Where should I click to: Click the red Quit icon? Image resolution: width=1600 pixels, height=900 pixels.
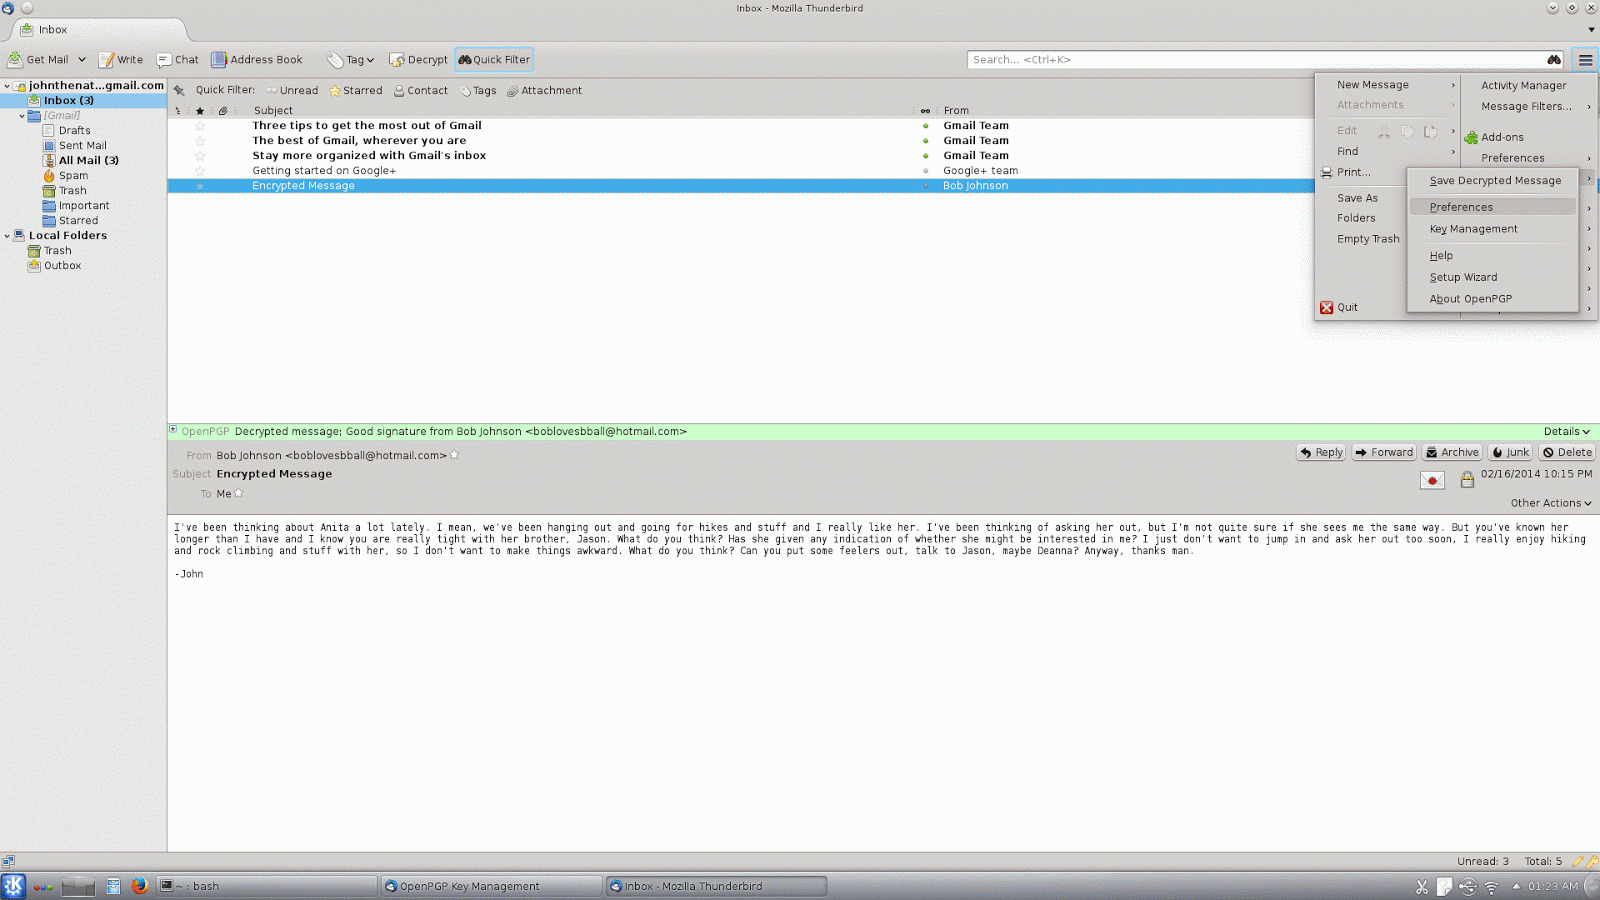tap(1326, 307)
